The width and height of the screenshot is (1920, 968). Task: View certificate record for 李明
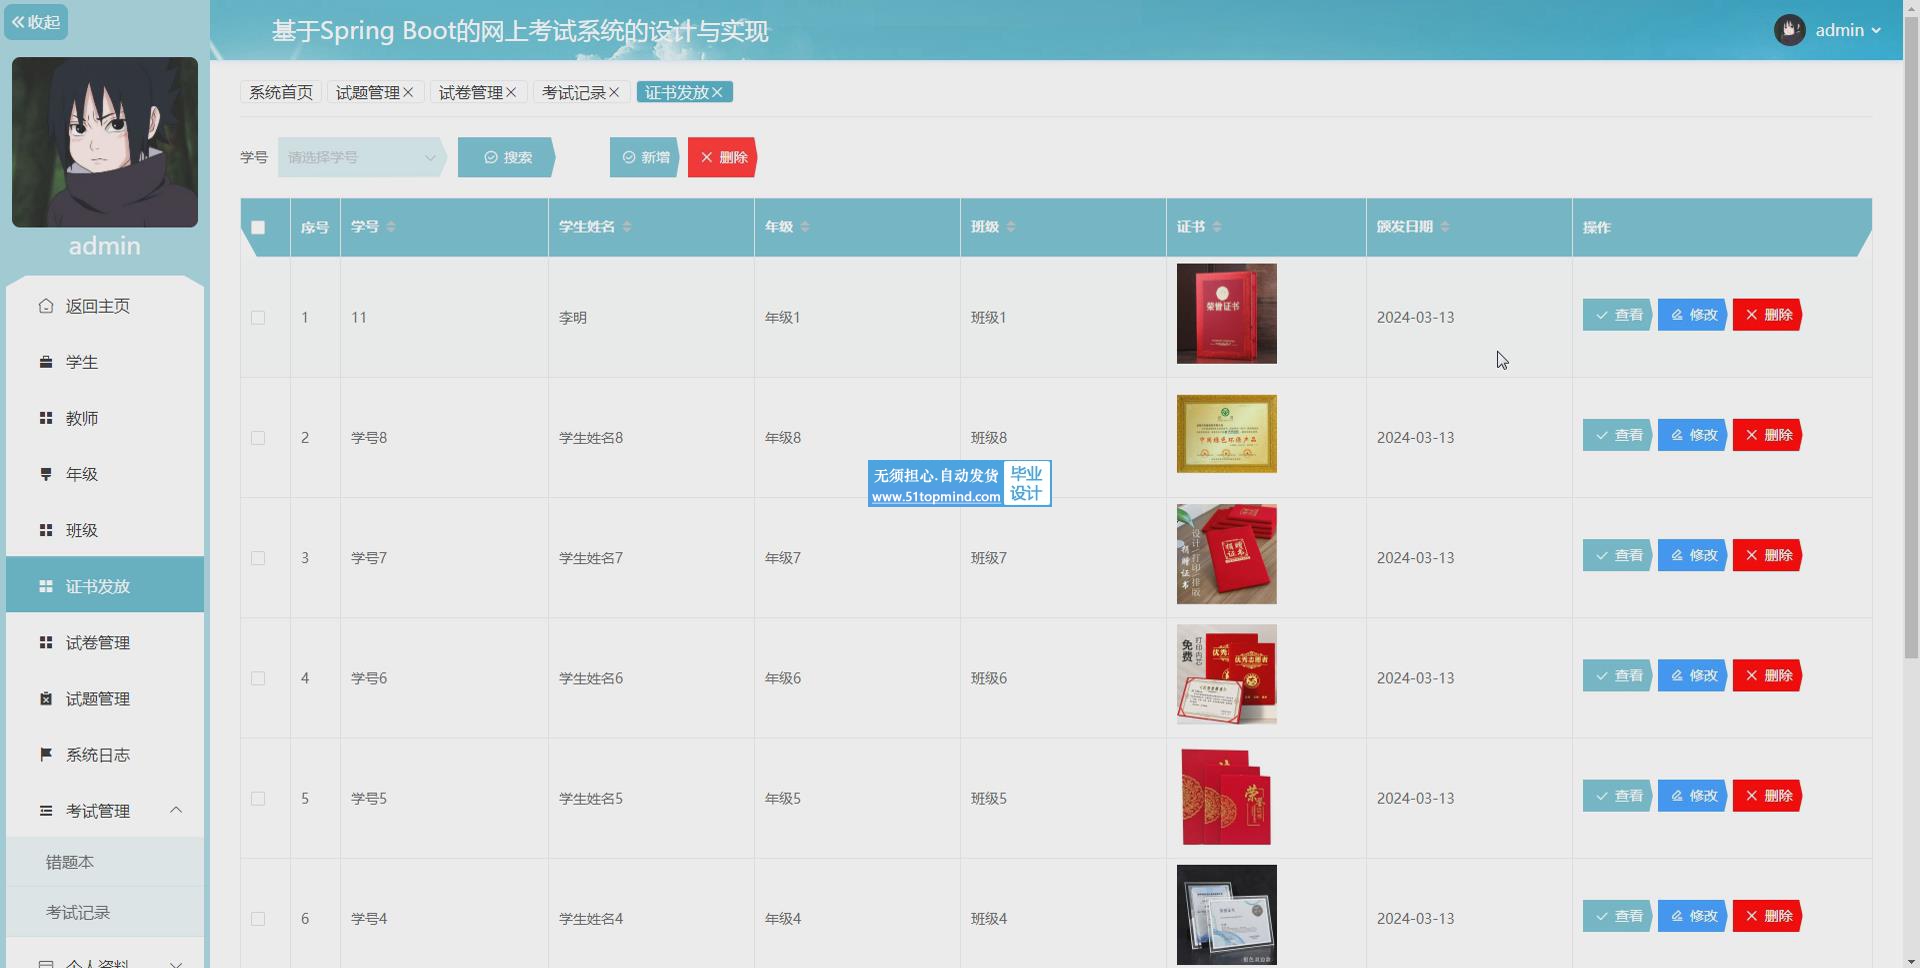point(1617,315)
